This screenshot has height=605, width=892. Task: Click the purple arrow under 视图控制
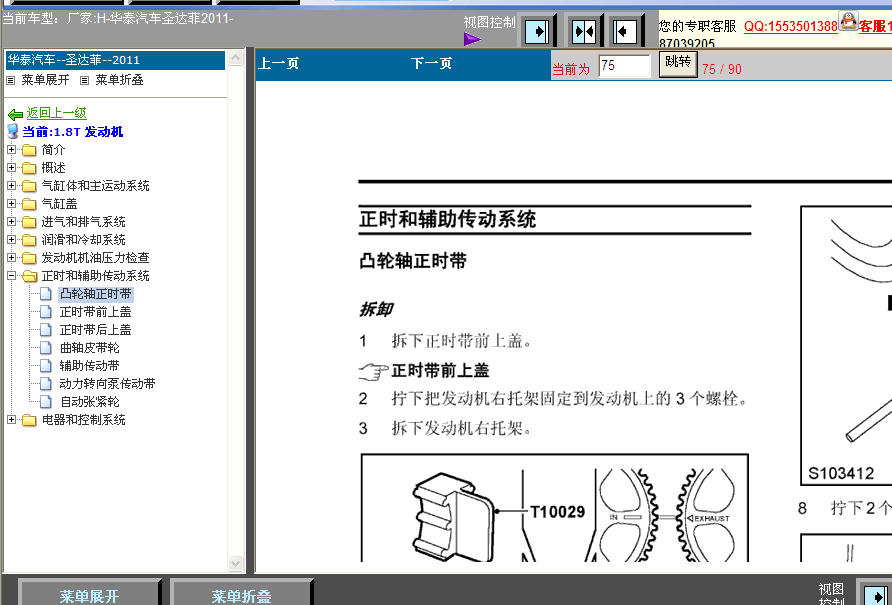tap(472, 39)
